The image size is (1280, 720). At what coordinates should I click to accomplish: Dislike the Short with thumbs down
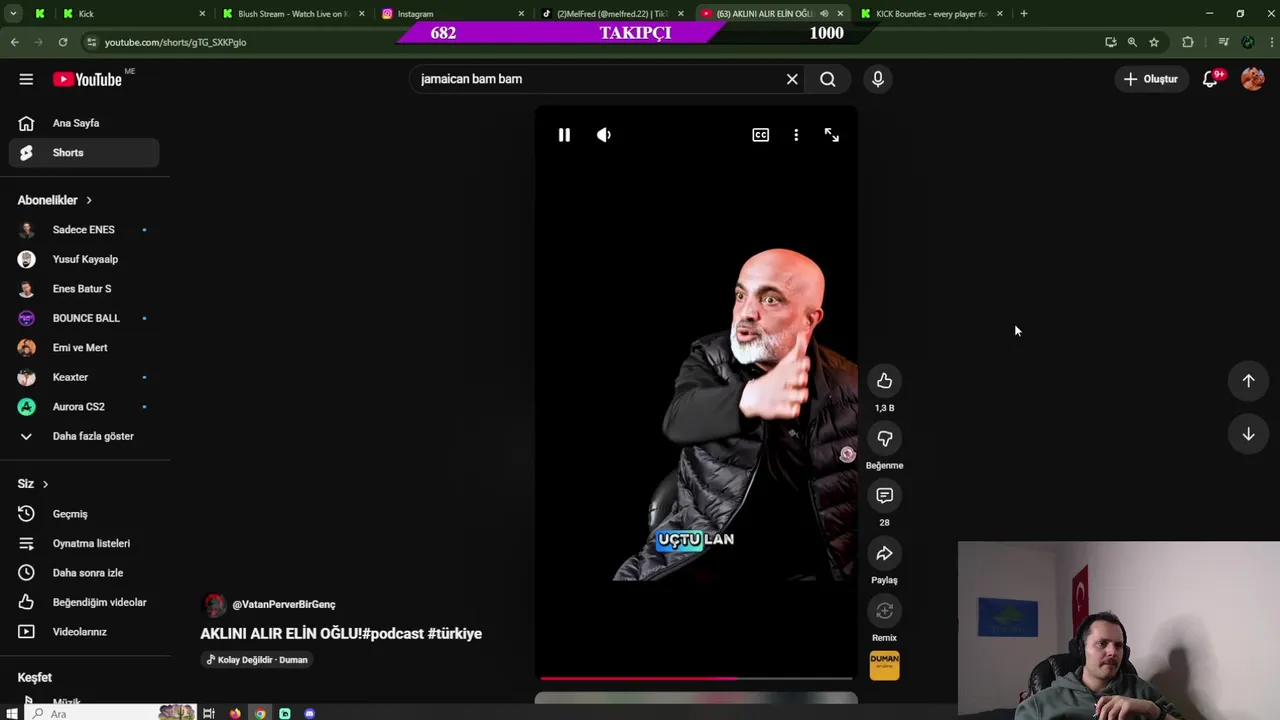[884, 439]
